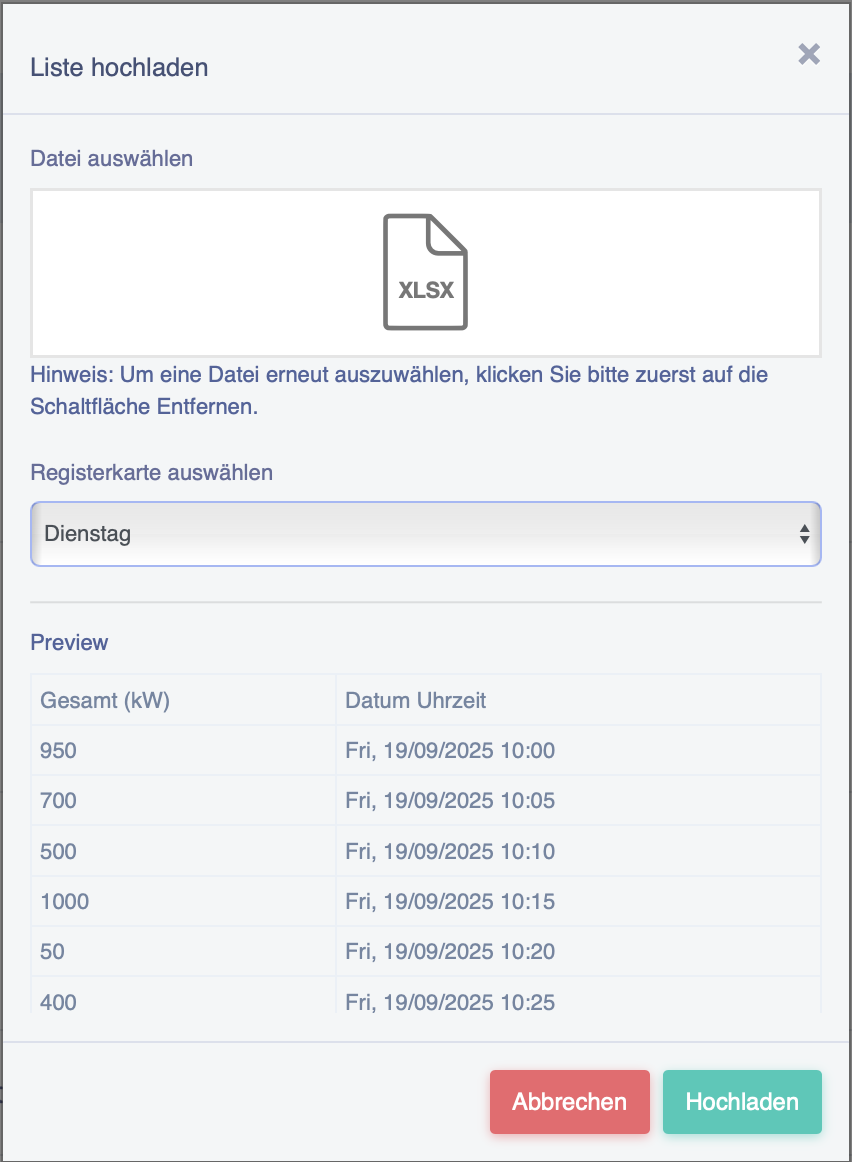Click the Preview section heading
This screenshot has height=1162, width=852.
69,643
